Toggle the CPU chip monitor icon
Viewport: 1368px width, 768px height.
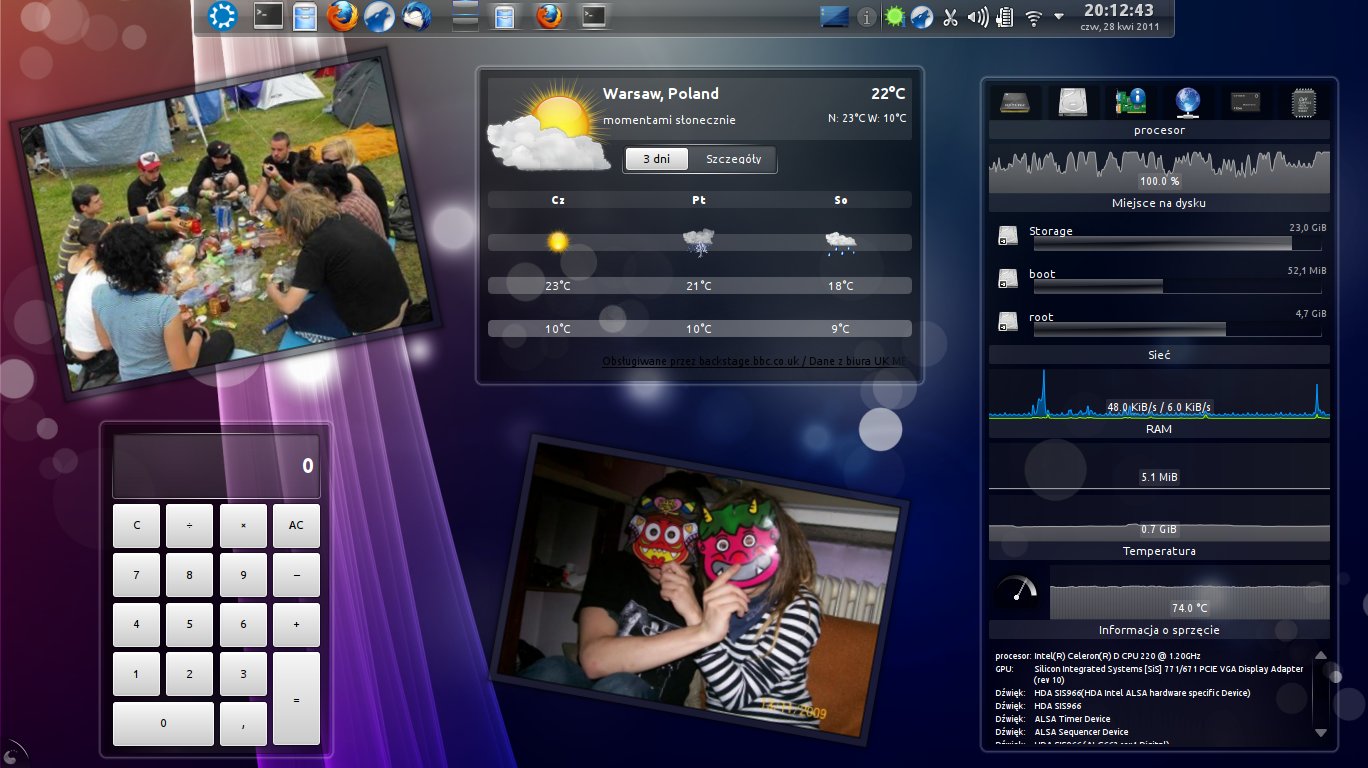1303,102
